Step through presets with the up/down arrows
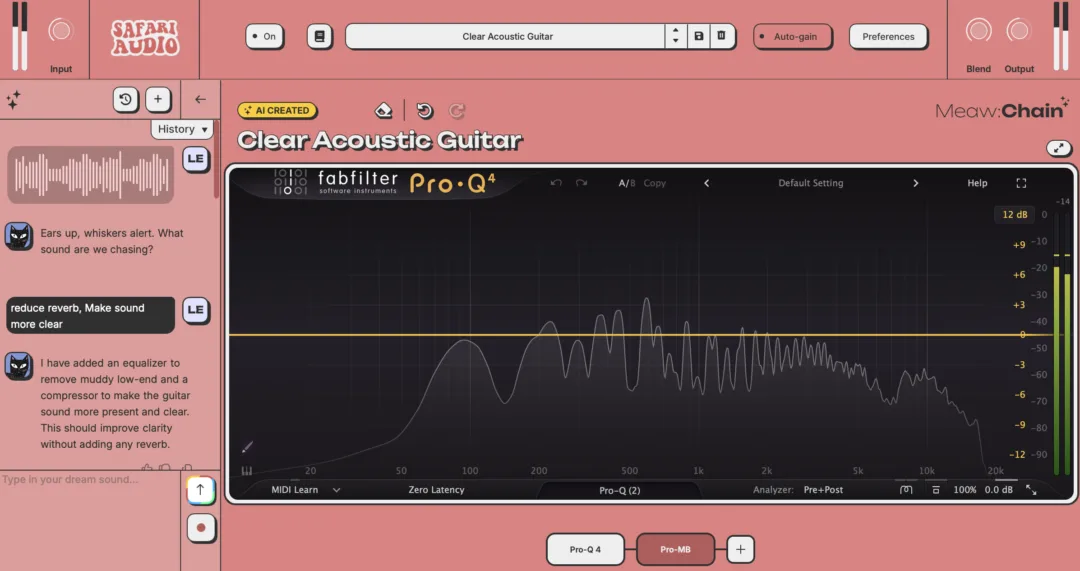The height and width of the screenshot is (571, 1080). pyautogui.click(x=676, y=37)
